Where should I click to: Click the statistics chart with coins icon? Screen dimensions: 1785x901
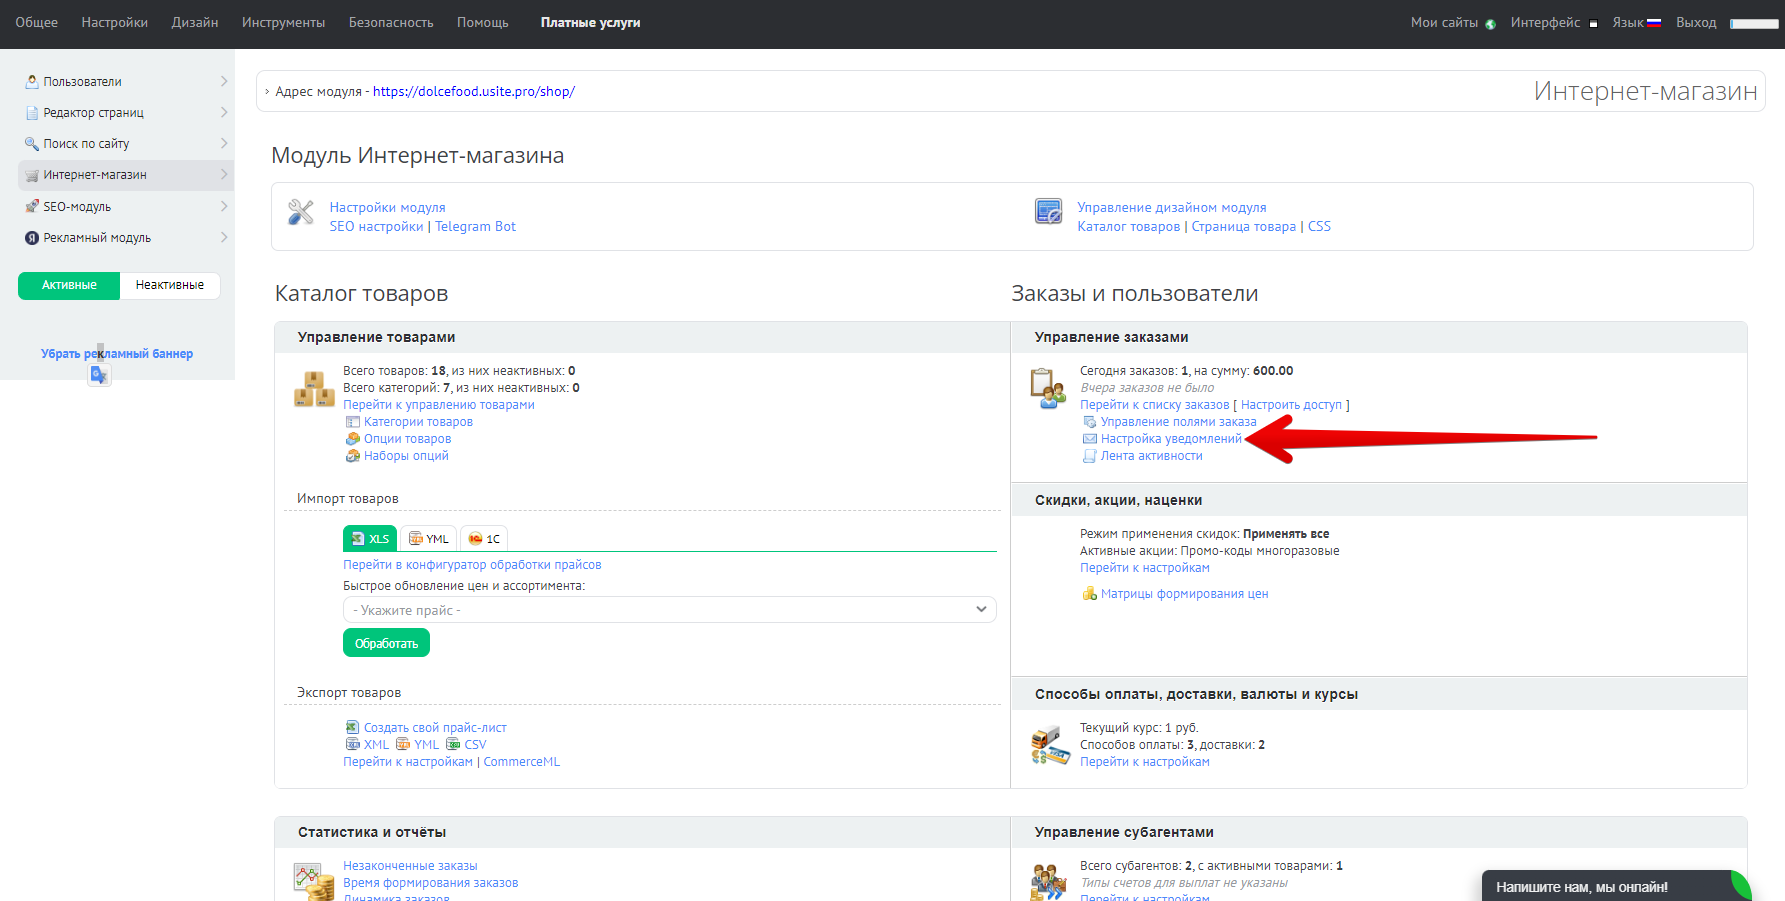click(314, 881)
